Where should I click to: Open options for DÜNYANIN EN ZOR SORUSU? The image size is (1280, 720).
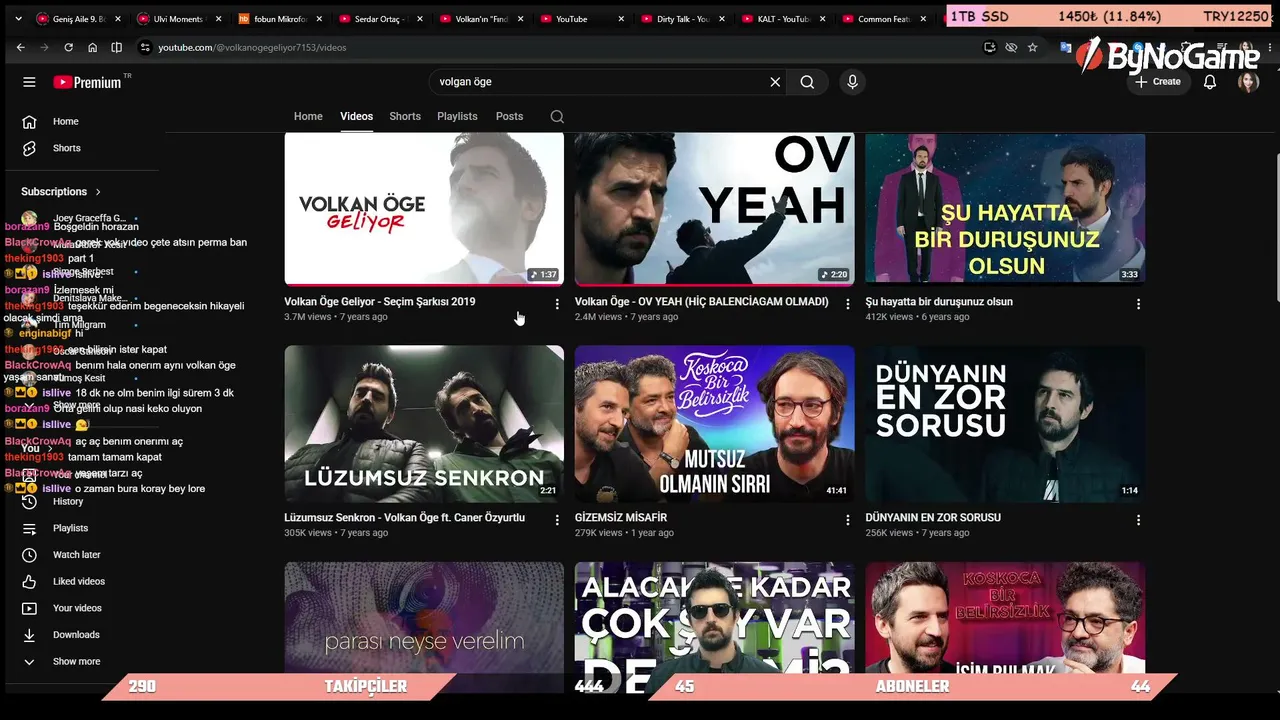tap(1138, 519)
